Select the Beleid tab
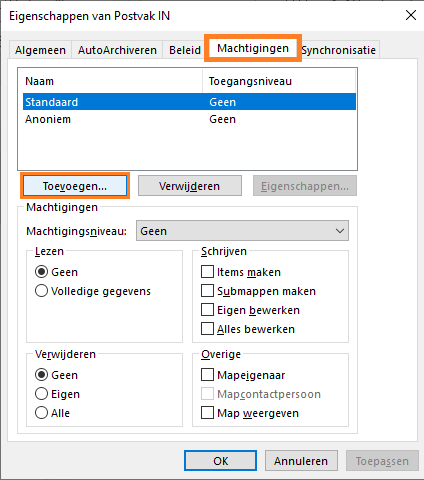The image size is (424, 480). click(185, 50)
